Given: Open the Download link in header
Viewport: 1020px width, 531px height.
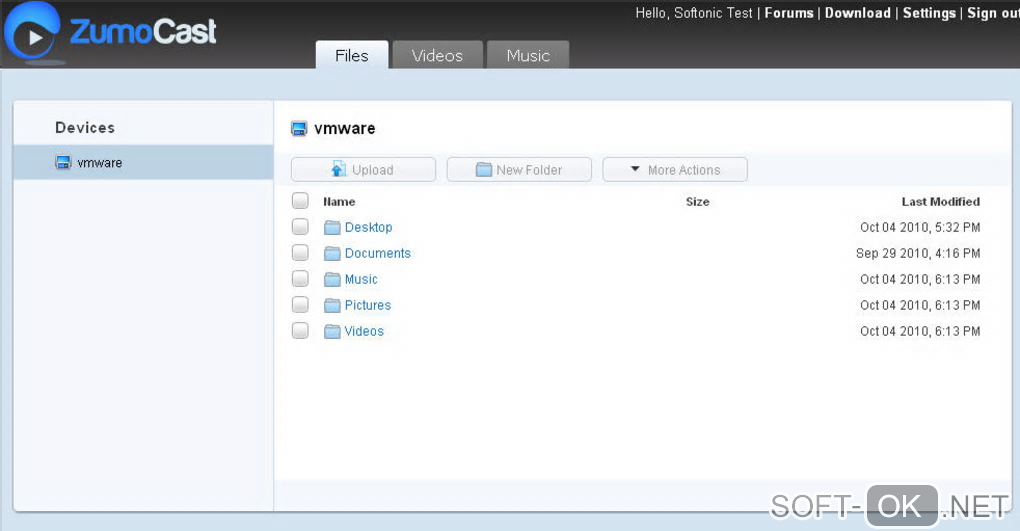Looking at the screenshot, I should 857,13.
